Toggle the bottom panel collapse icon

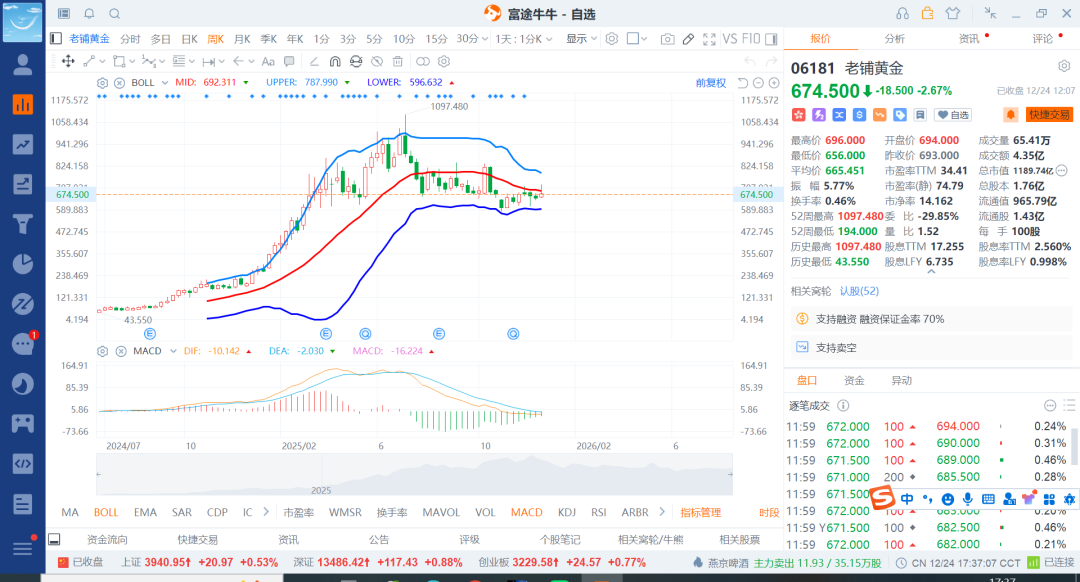tap(54, 539)
